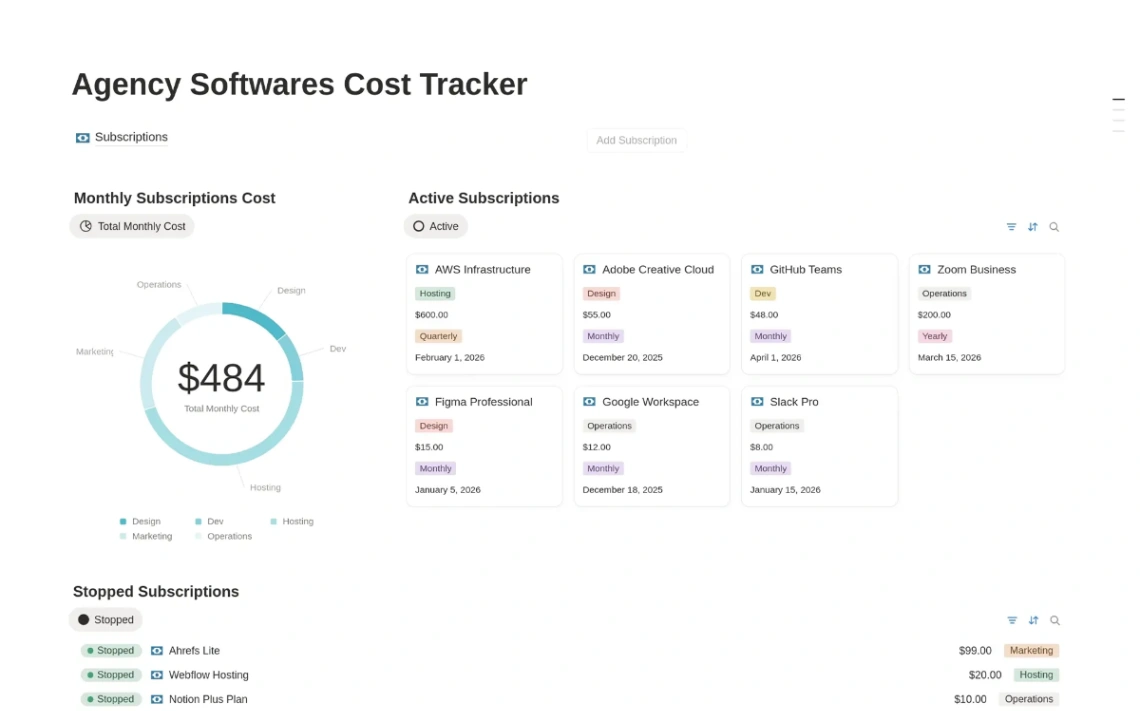Screen dimensions: 1140x711
Task: Open the Notion Plus Plan row
Action: click(x=569, y=699)
